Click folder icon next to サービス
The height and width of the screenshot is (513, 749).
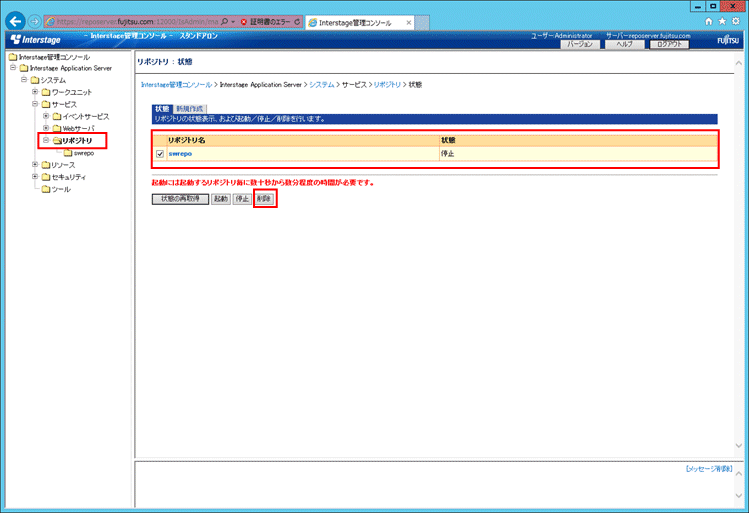point(46,104)
